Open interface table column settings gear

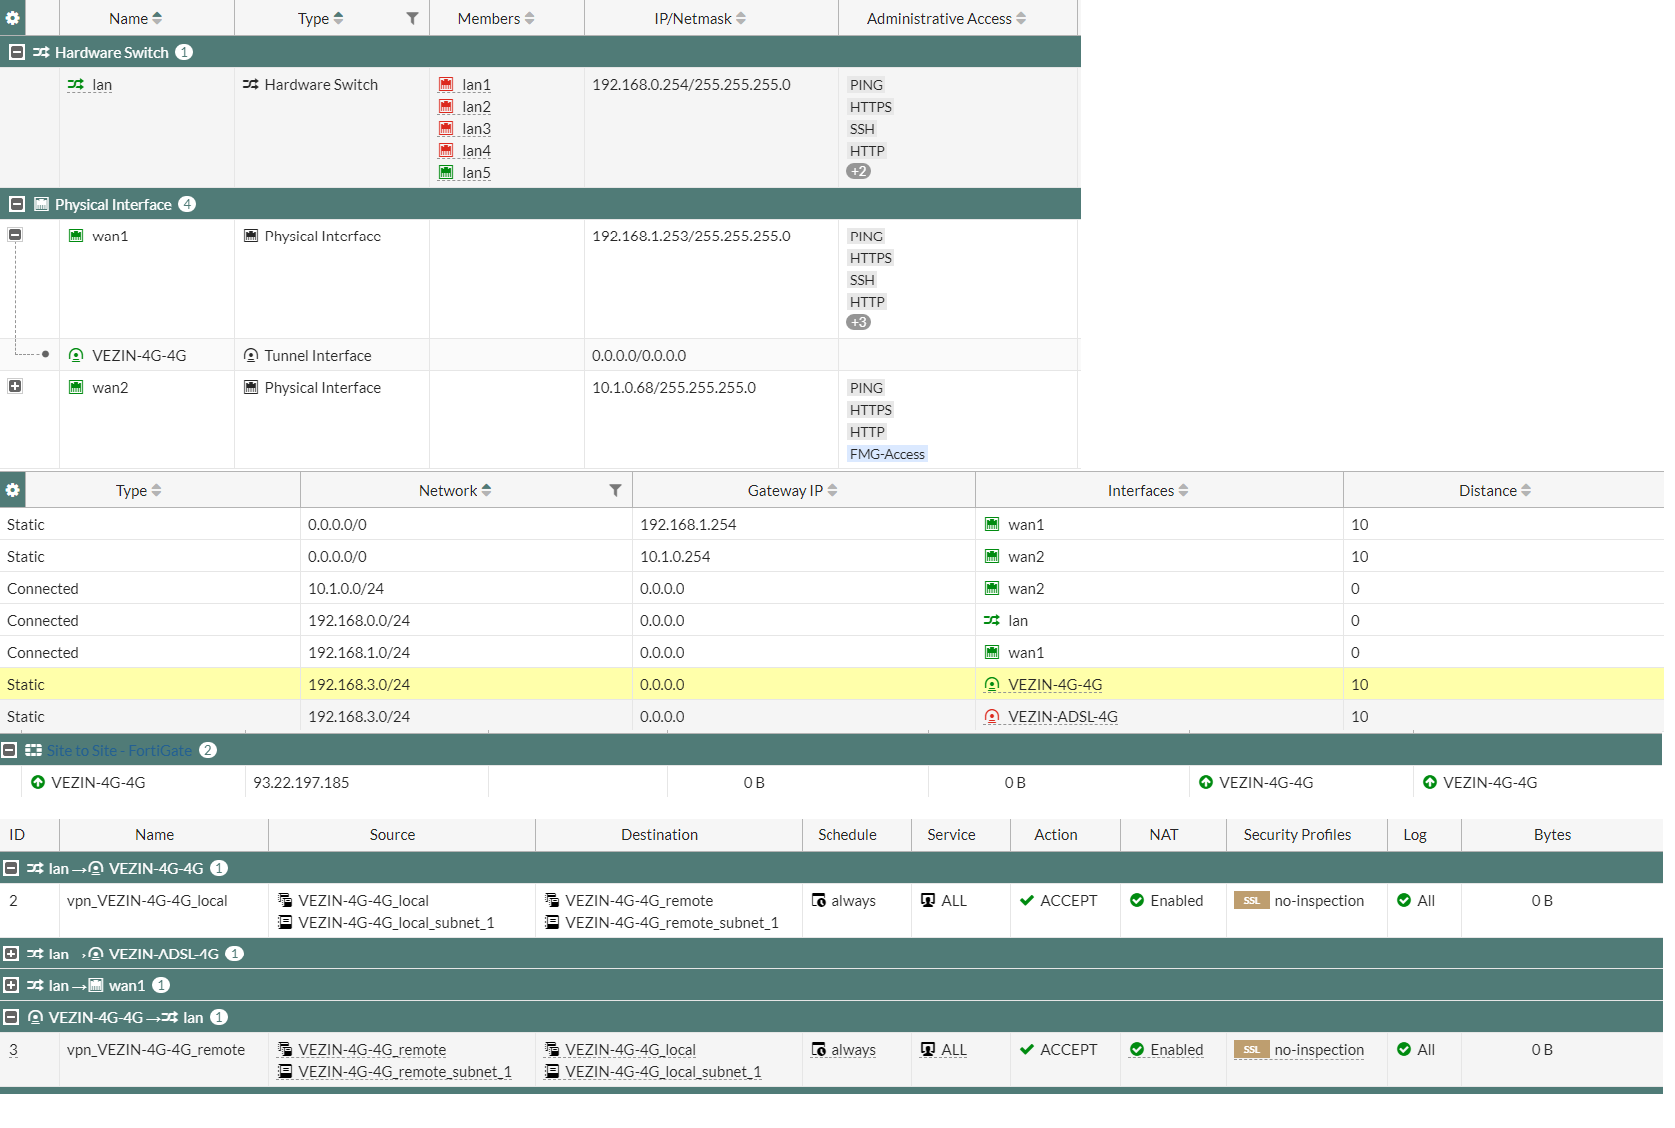12,18
